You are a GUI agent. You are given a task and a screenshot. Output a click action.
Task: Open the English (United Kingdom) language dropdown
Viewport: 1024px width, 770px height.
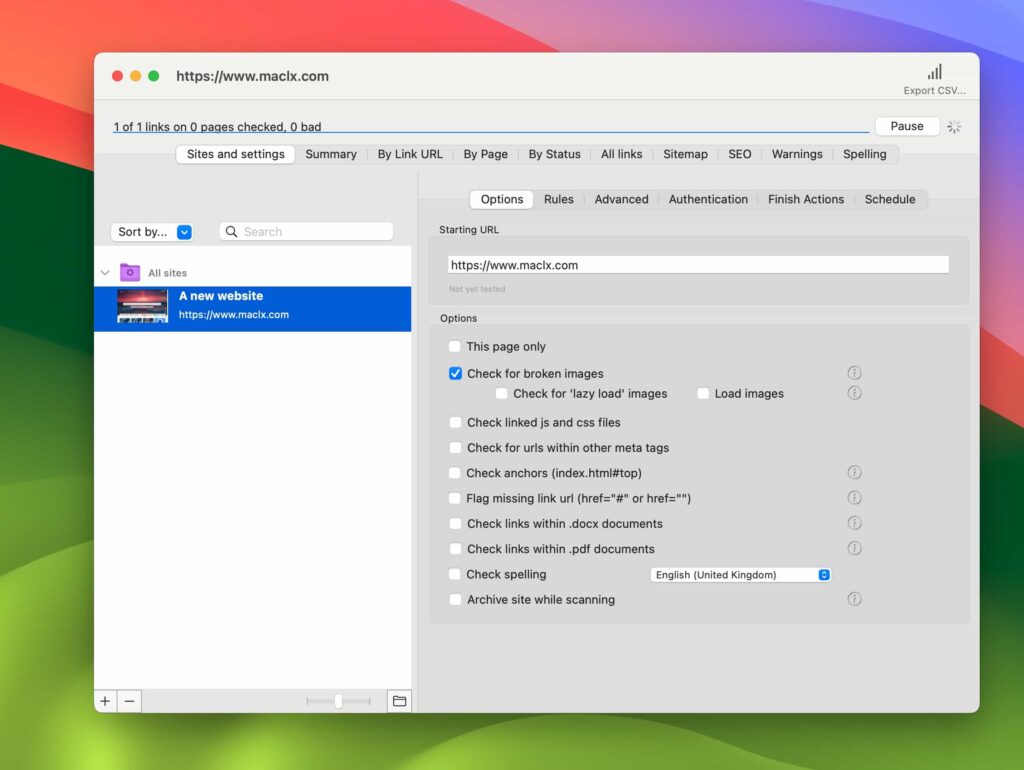click(740, 574)
